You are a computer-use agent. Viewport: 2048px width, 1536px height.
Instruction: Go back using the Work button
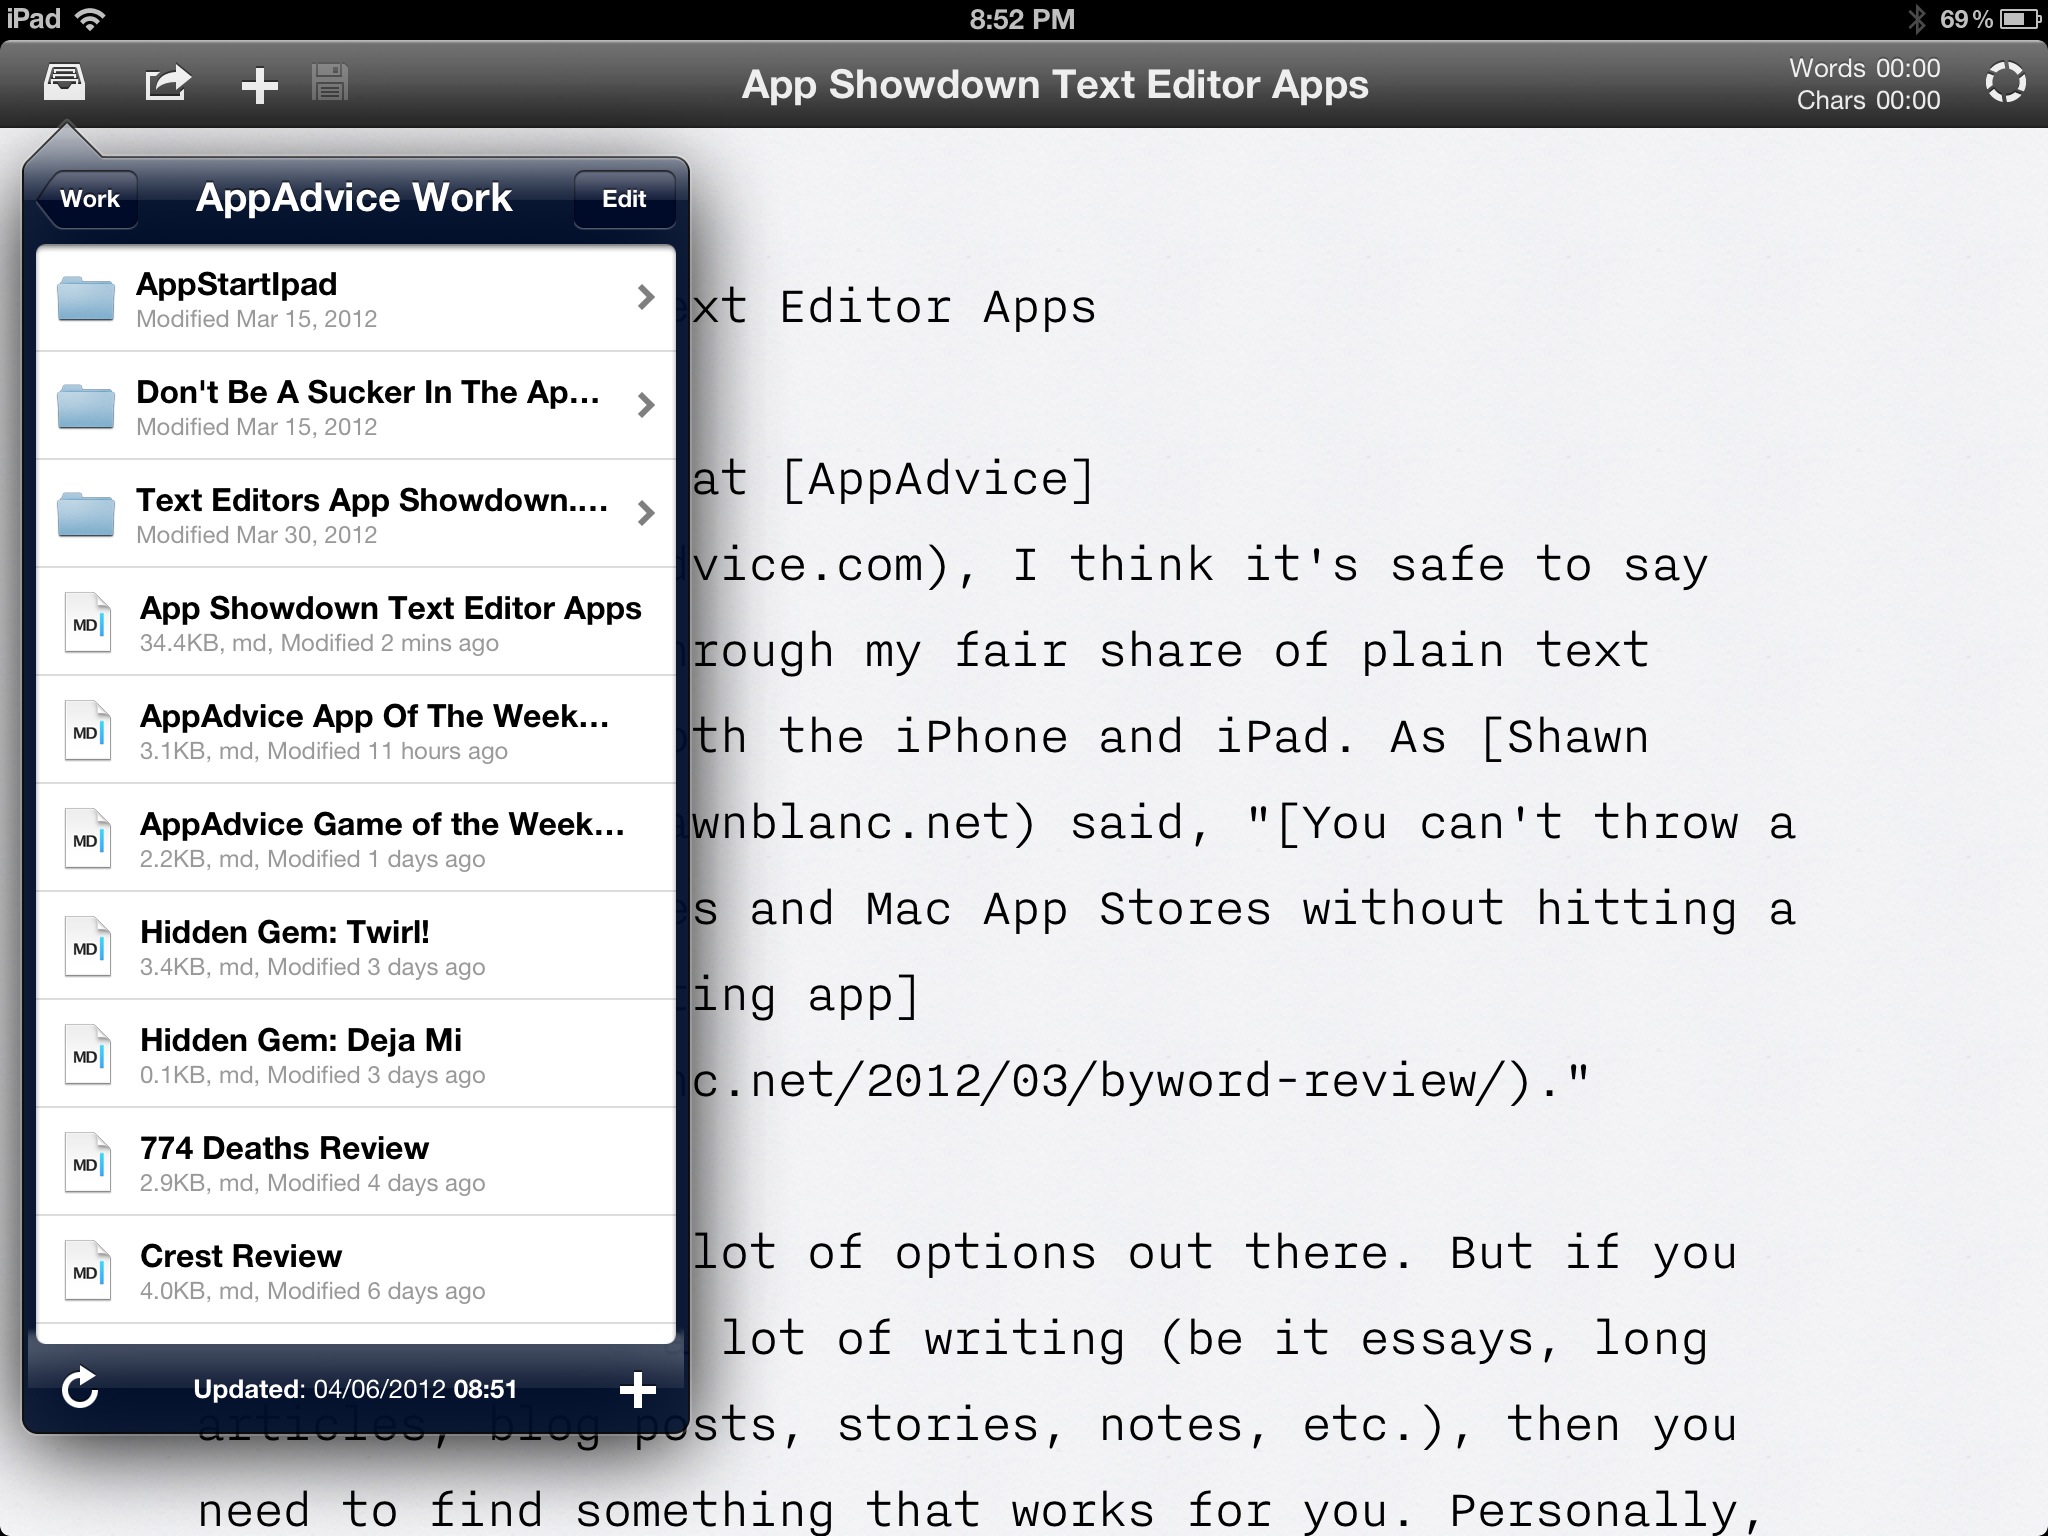click(x=89, y=198)
